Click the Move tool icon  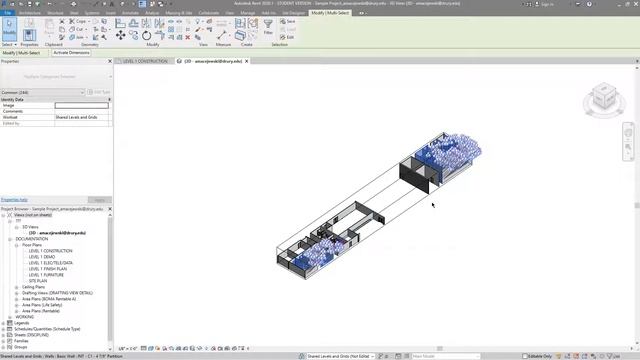pyautogui.click(x=120, y=36)
